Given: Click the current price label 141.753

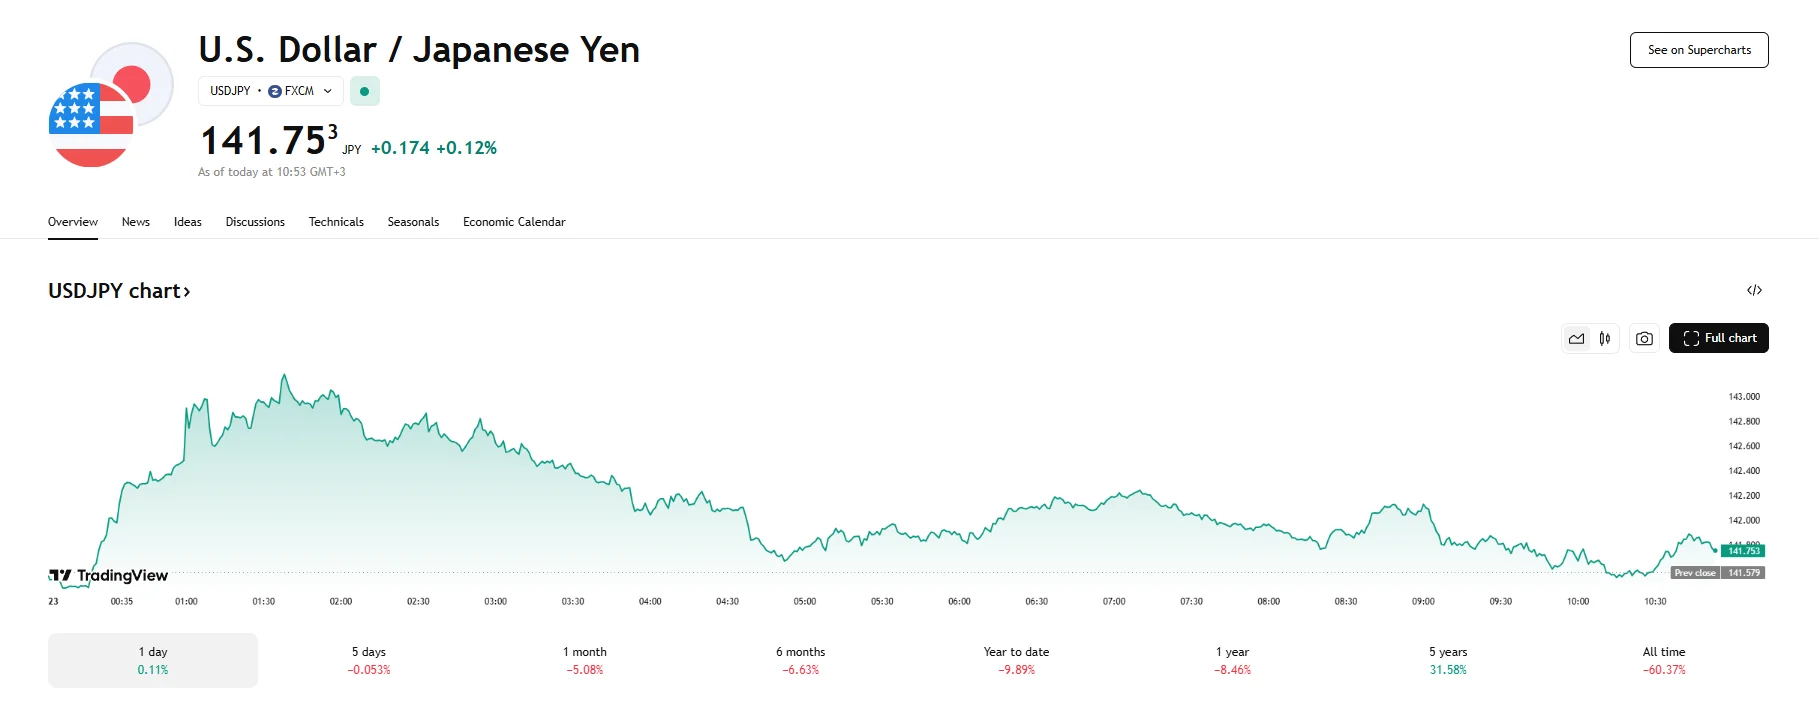Looking at the screenshot, I should (x=1743, y=551).
